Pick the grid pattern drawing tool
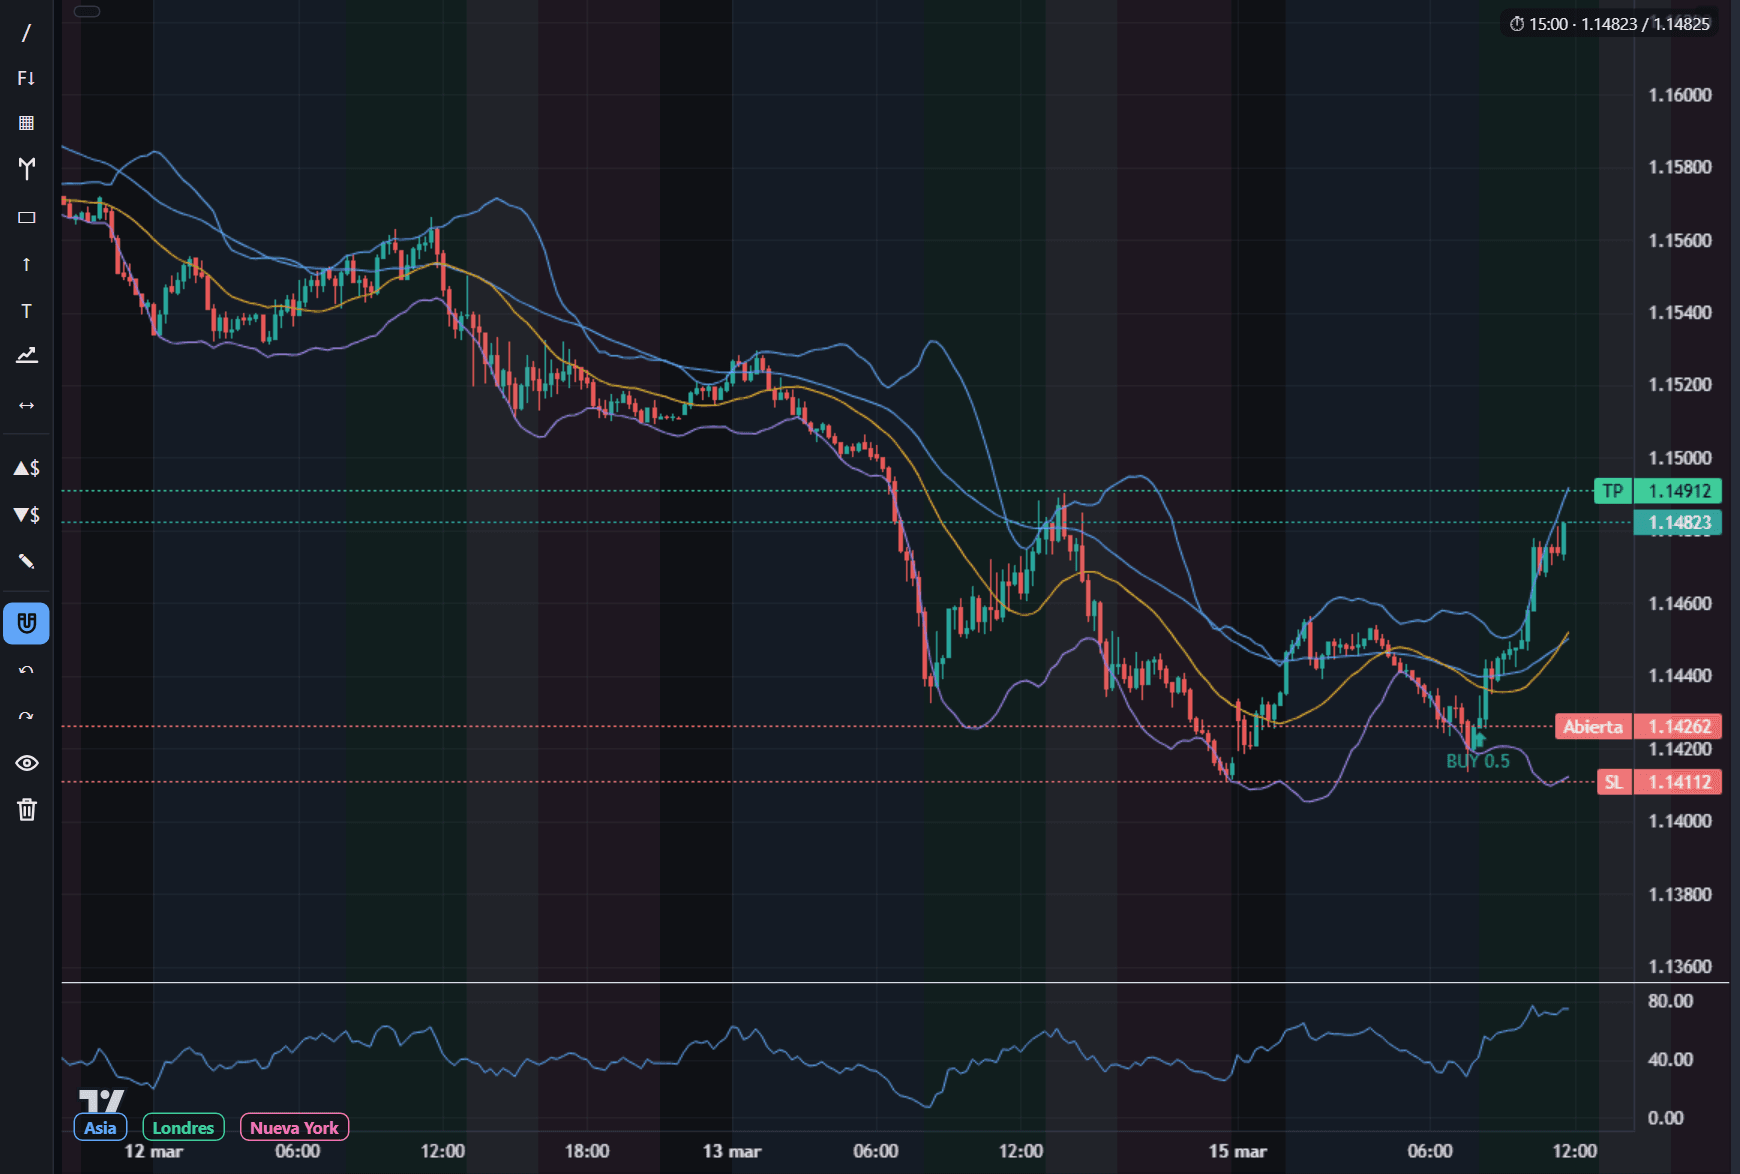The image size is (1740, 1174). coord(26,123)
